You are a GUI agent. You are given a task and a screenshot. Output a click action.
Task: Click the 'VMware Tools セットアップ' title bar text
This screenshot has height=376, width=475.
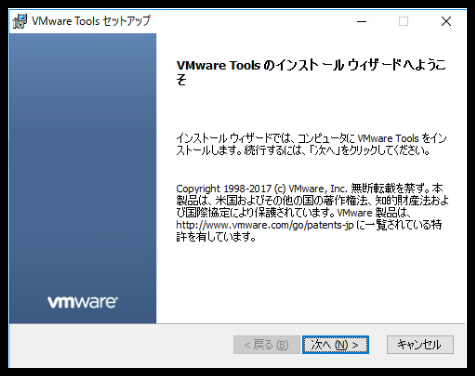pos(91,21)
